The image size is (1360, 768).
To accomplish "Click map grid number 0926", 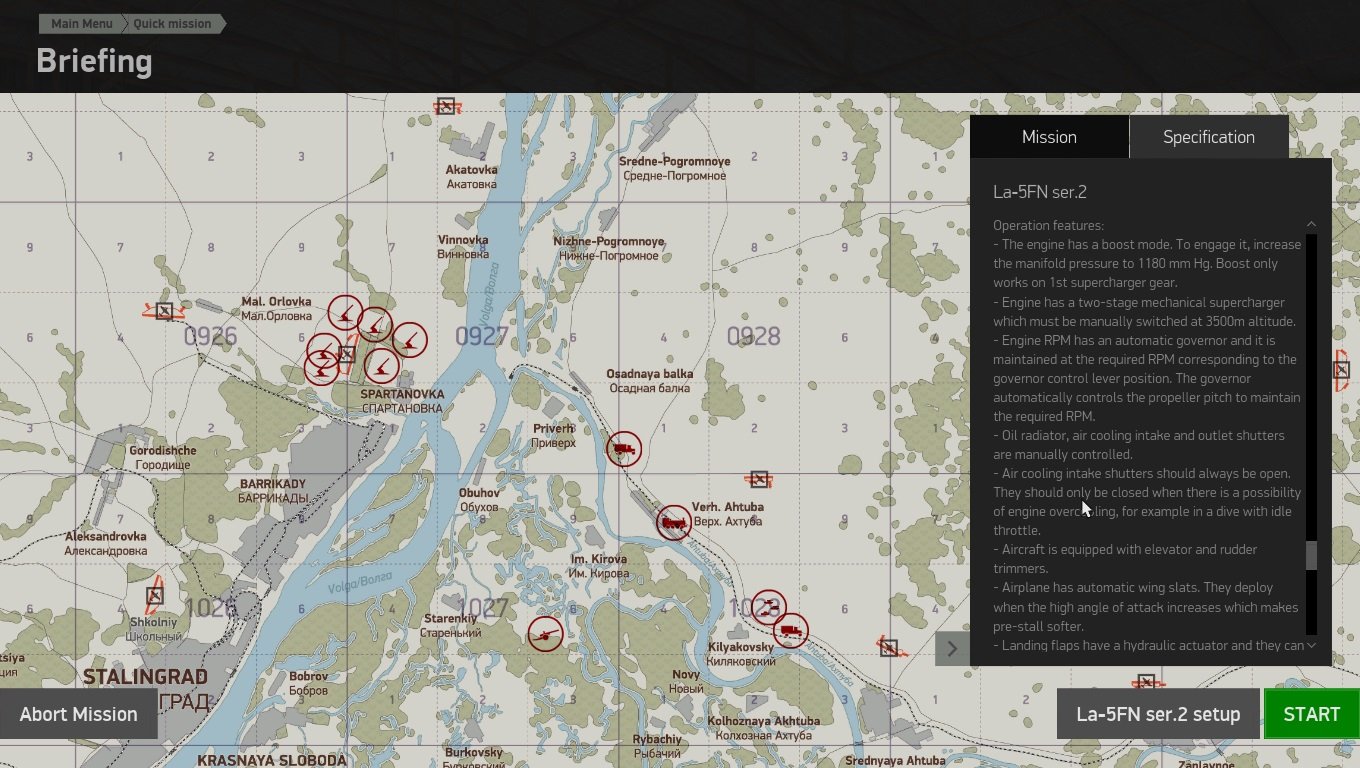I will click(x=210, y=336).
